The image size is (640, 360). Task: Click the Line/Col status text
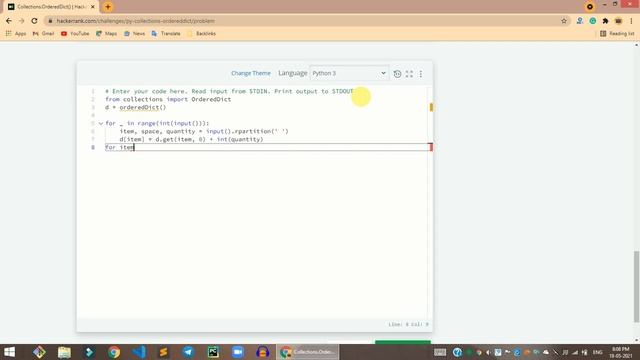click(x=408, y=324)
